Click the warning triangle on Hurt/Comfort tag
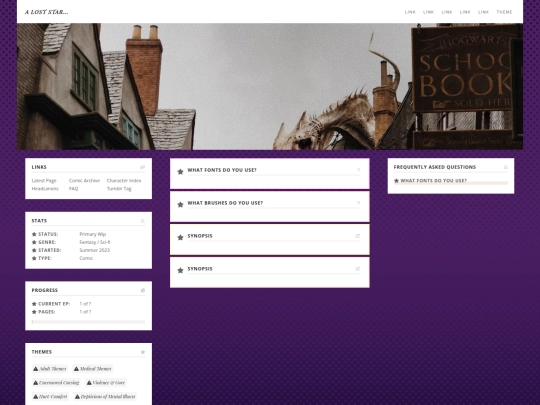Image resolution: width=540 pixels, height=405 pixels. point(35,396)
